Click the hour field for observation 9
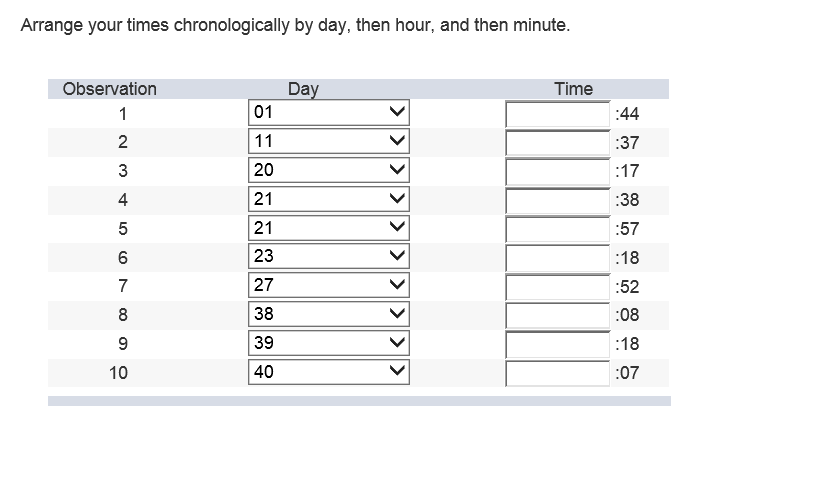This screenshot has width=814, height=477. 559,345
